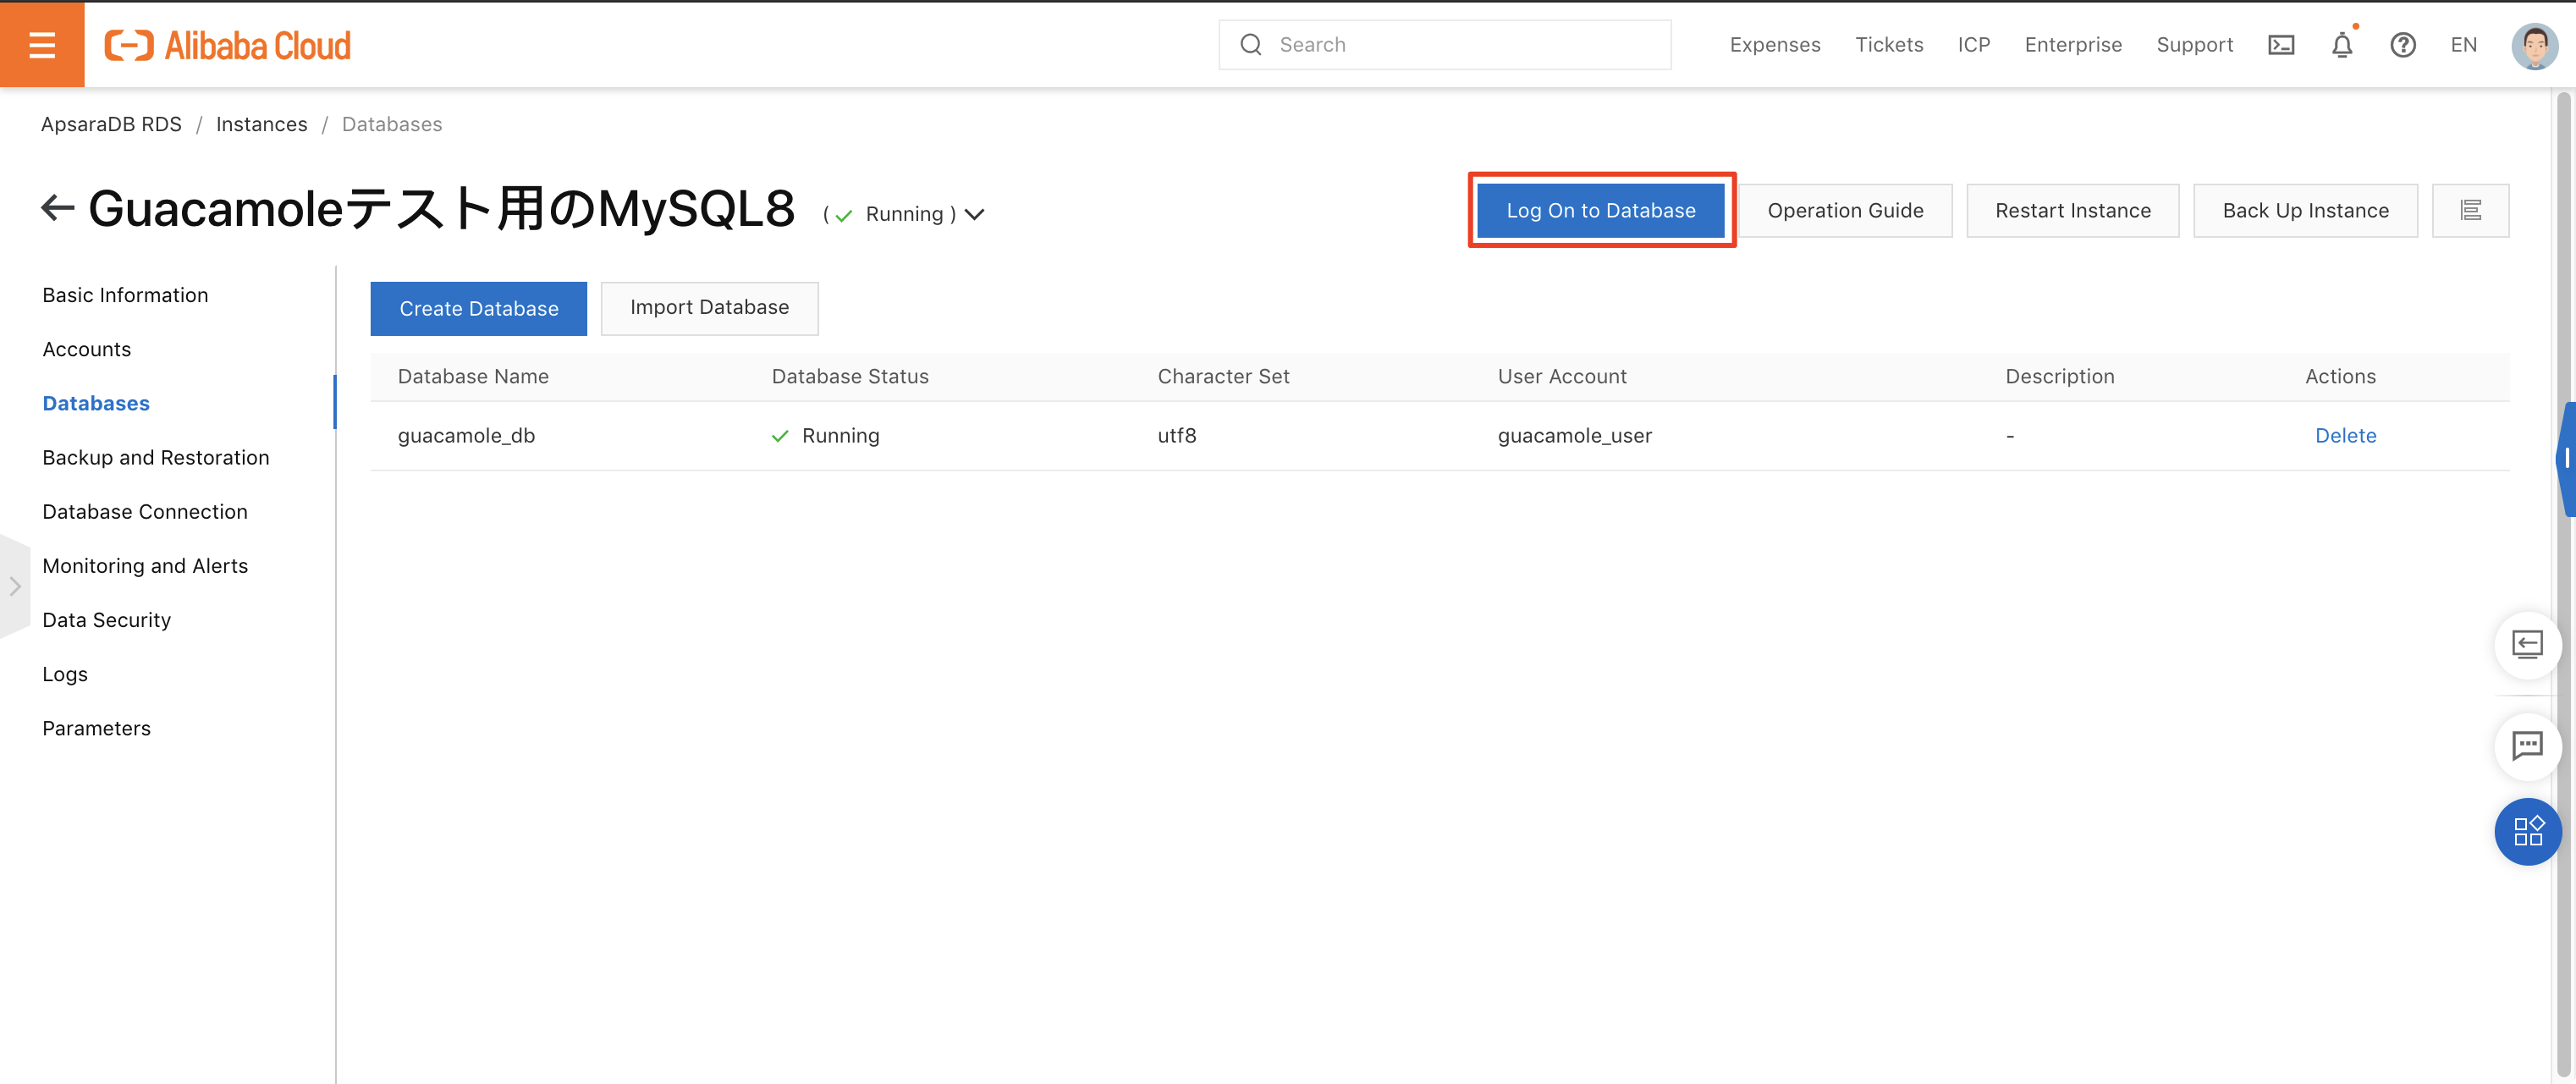Screen dimensions: 2576x1084
Task: Click the Database Status column header
Action: [850, 376]
